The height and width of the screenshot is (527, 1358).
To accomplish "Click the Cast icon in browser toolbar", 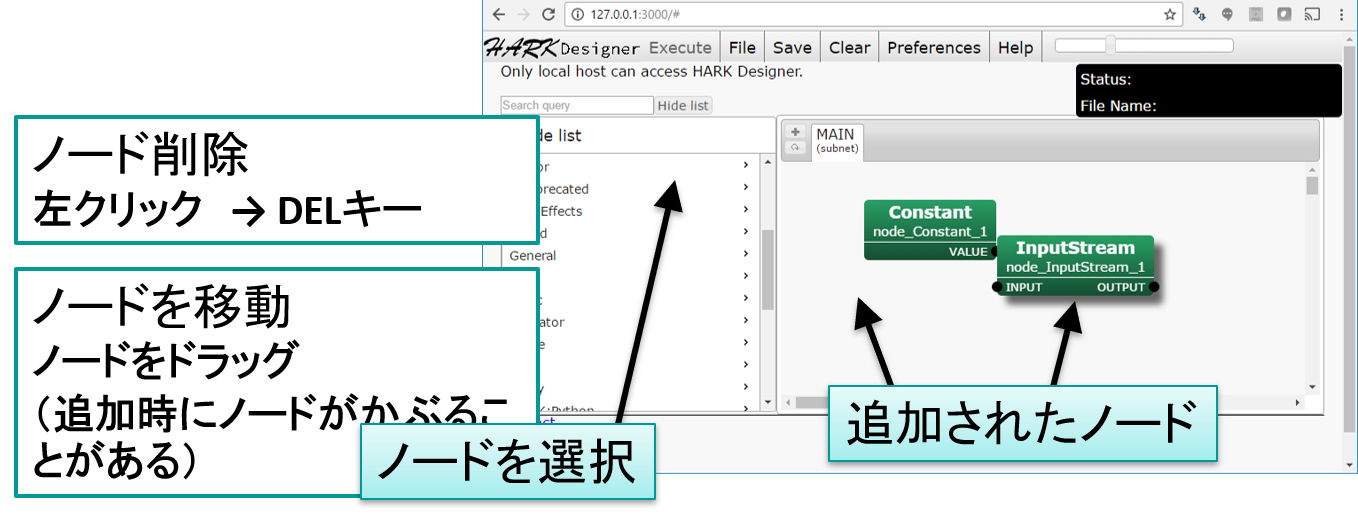I will point(1312,15).
